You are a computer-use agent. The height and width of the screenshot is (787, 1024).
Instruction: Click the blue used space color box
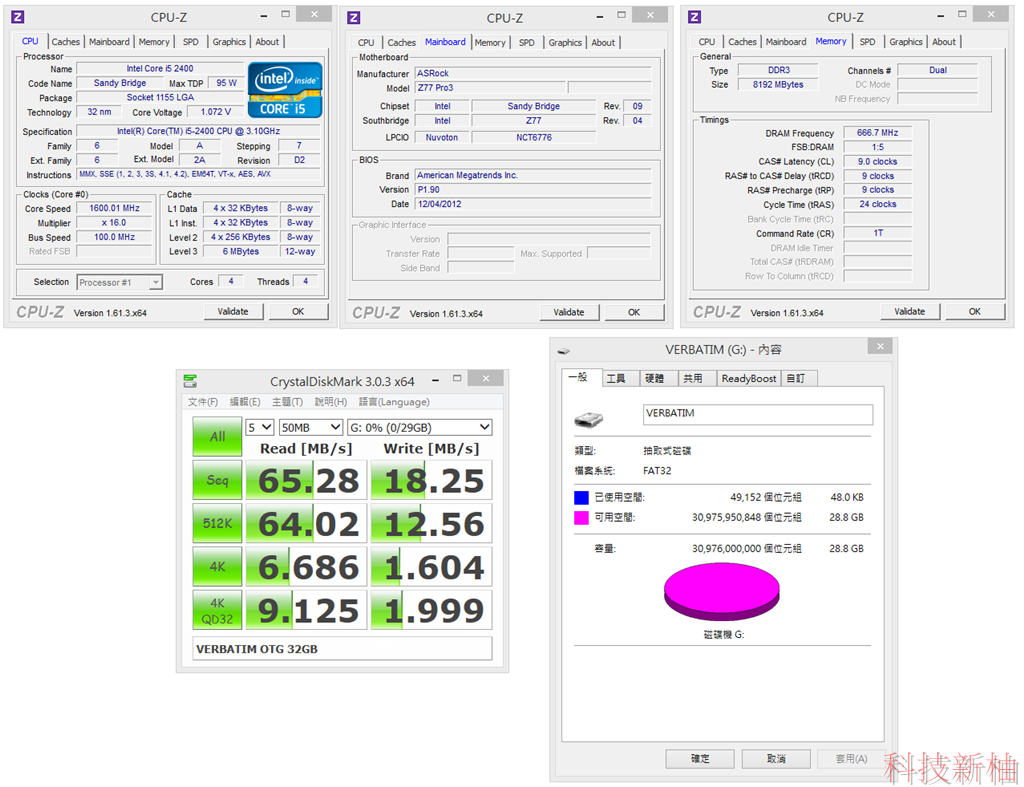581,498
